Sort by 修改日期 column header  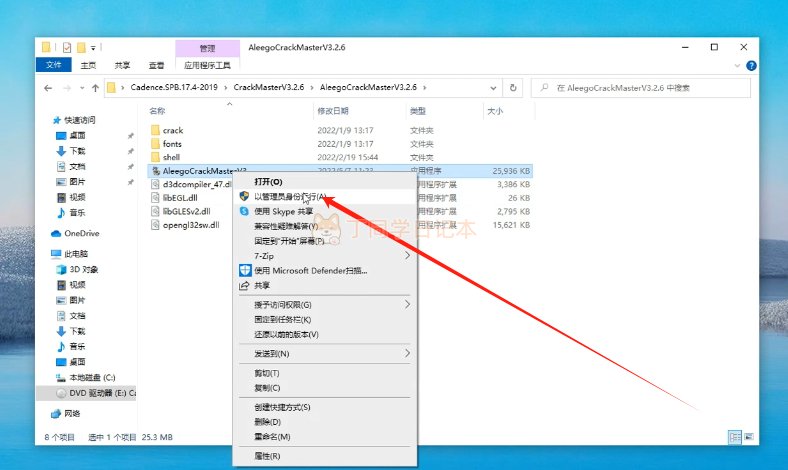pos(333,111)
